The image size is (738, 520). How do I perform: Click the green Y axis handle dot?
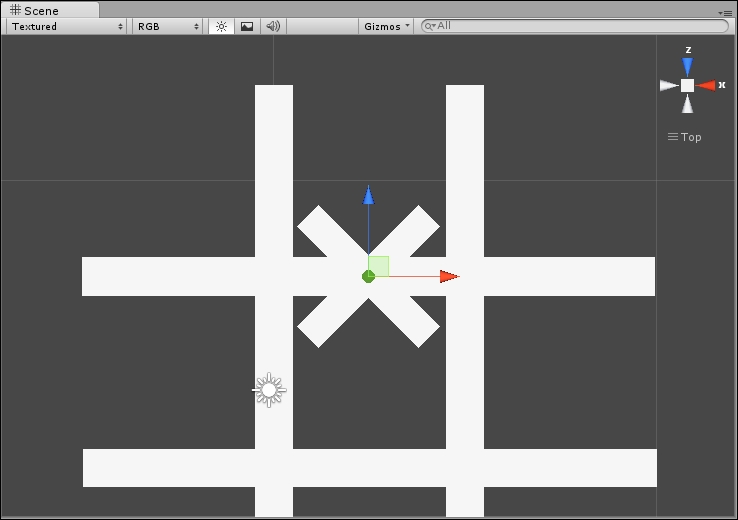pos(369,277)
